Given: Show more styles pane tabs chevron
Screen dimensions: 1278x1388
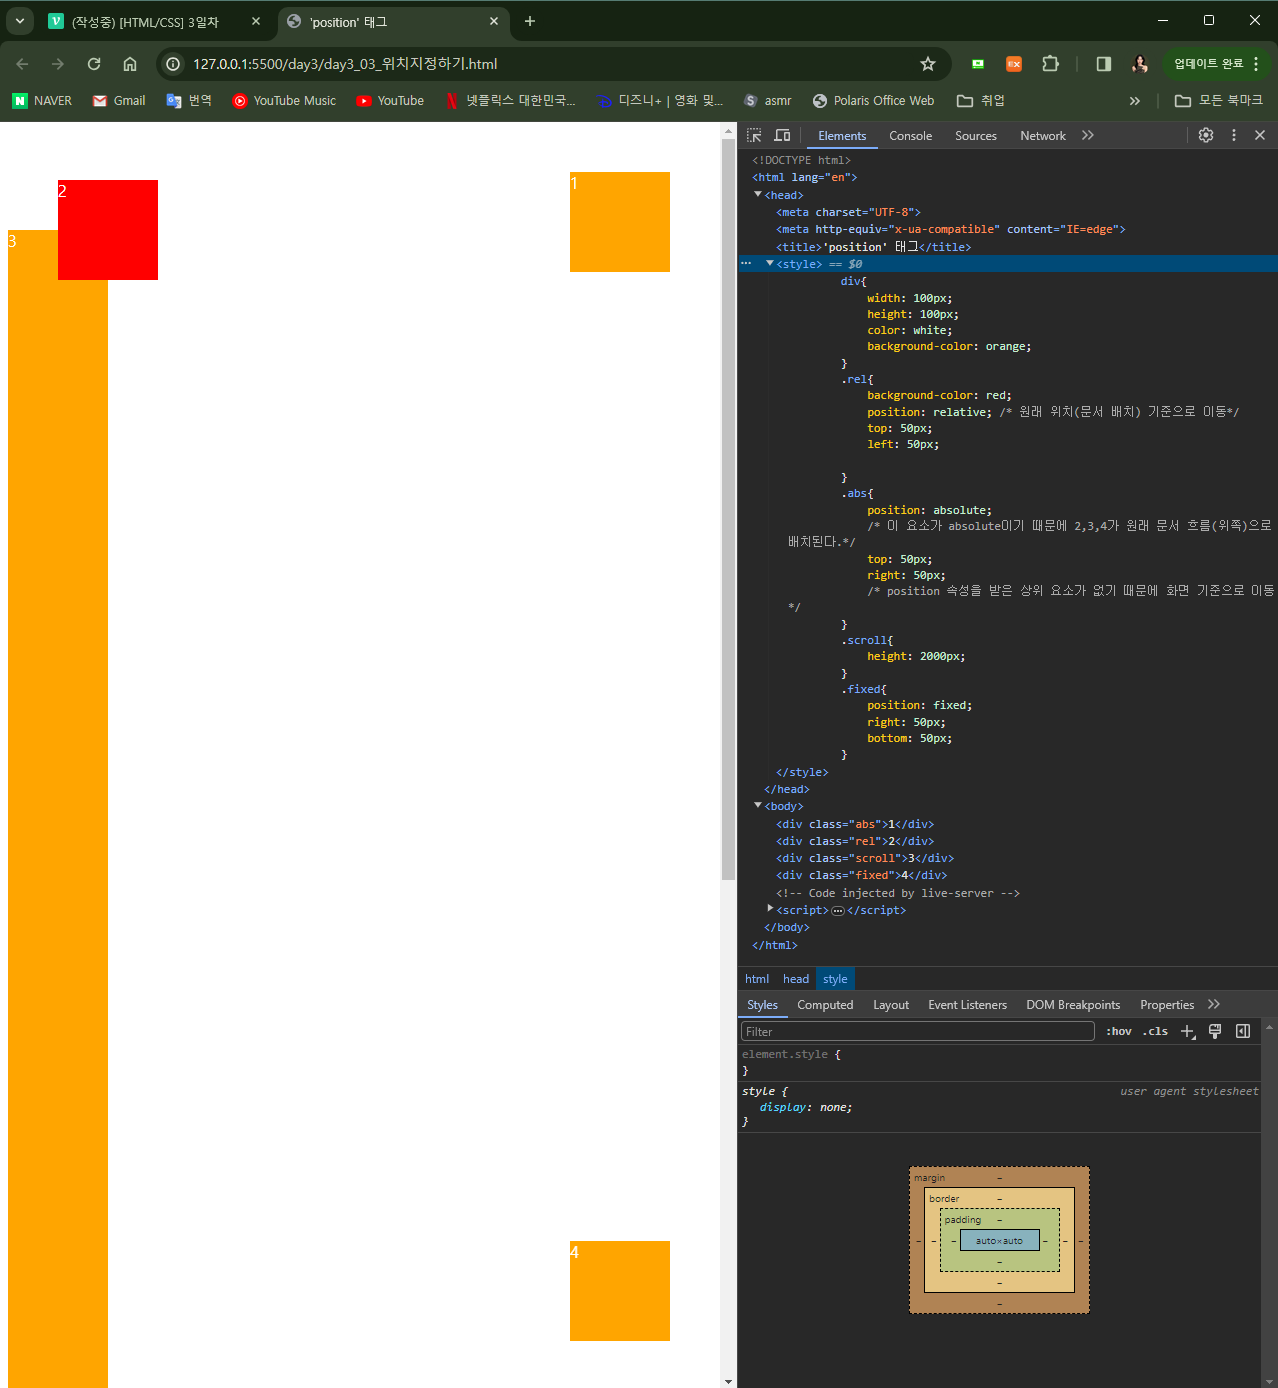Looking at the screenshot, I should [x=1214, y=1005].
